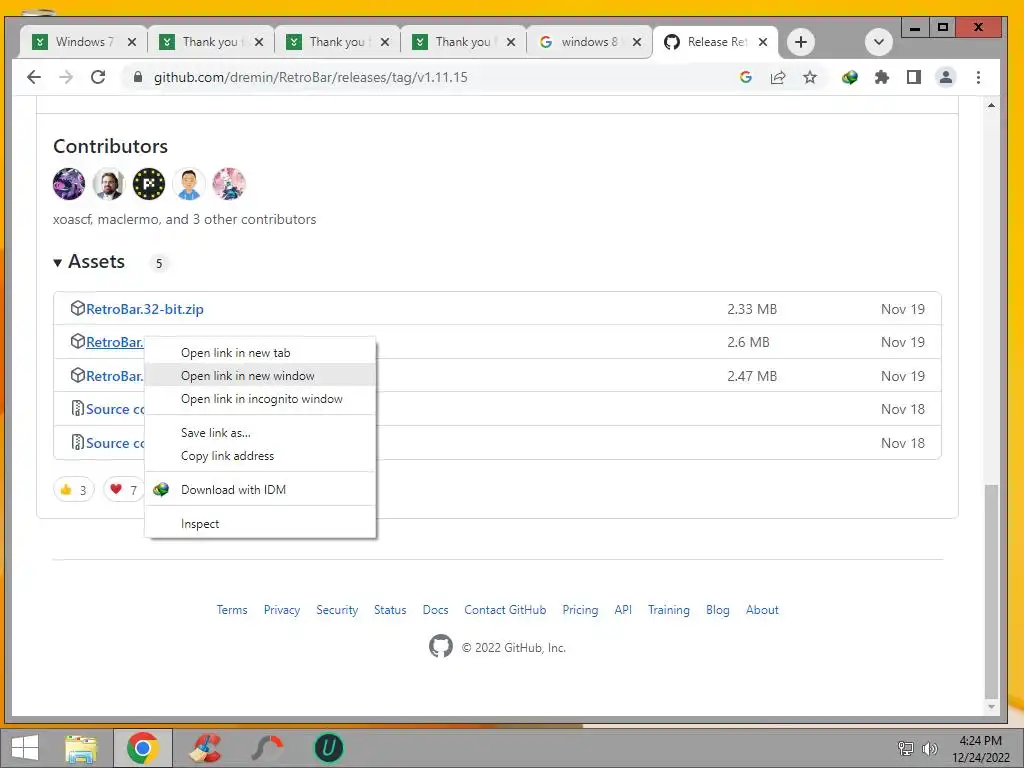1024x768 pixels.
Task: Open the Chrome profile avatar
Action: 946,78
